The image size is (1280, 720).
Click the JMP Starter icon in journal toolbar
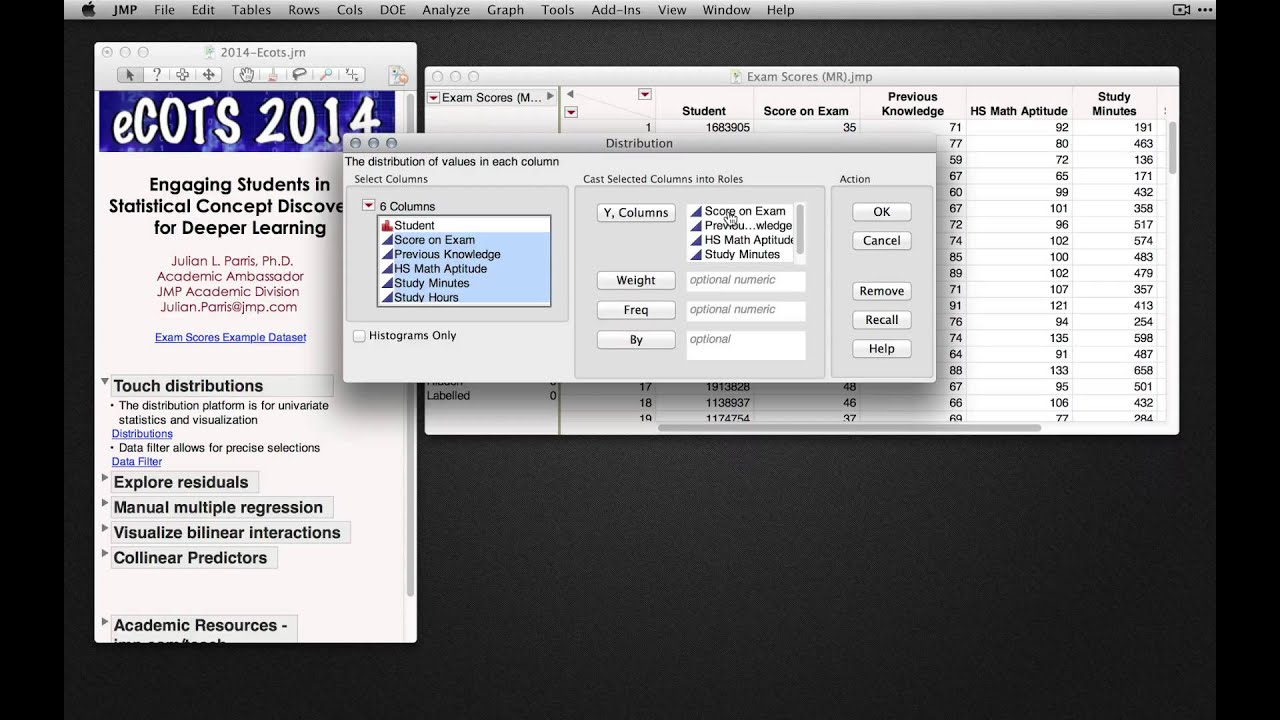[397, 76]
